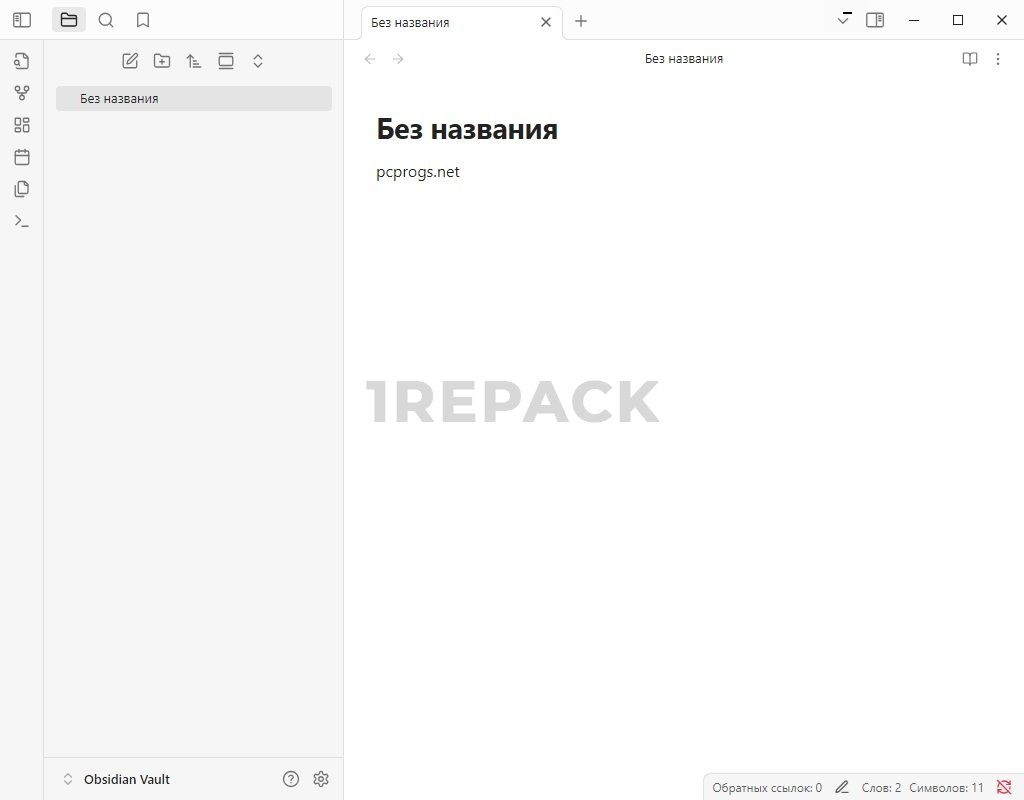Open the Bookmarks panel tab

pyautogui.click(x=143, y=20)
